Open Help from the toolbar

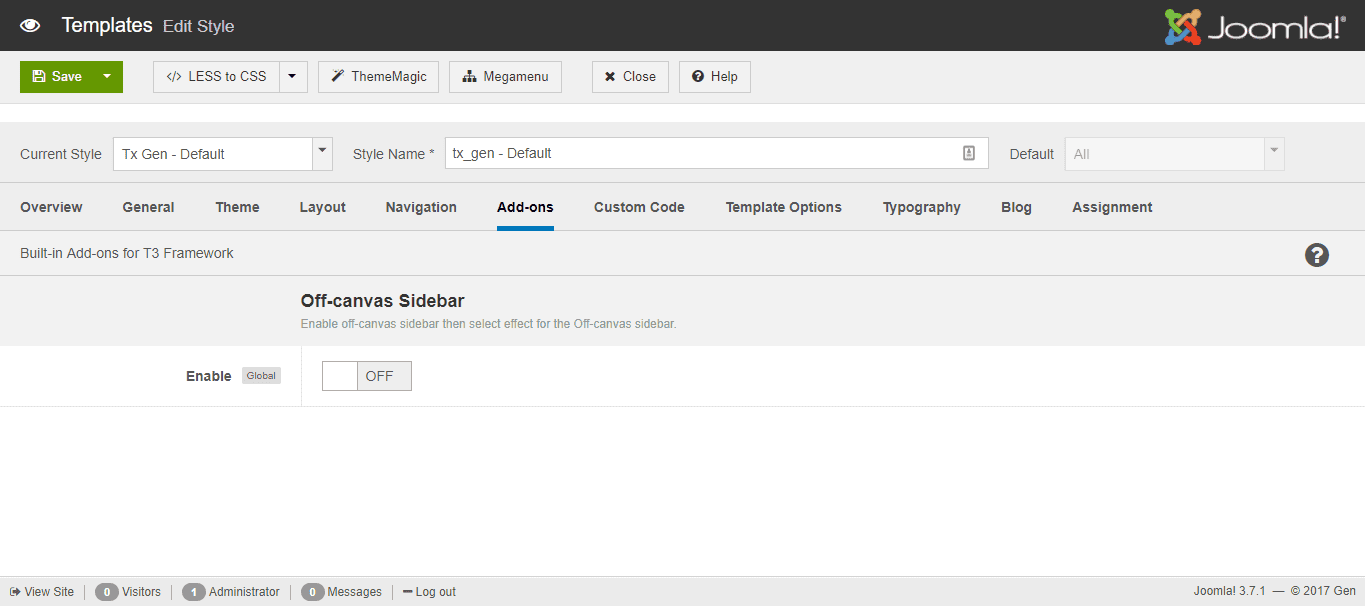714,77
